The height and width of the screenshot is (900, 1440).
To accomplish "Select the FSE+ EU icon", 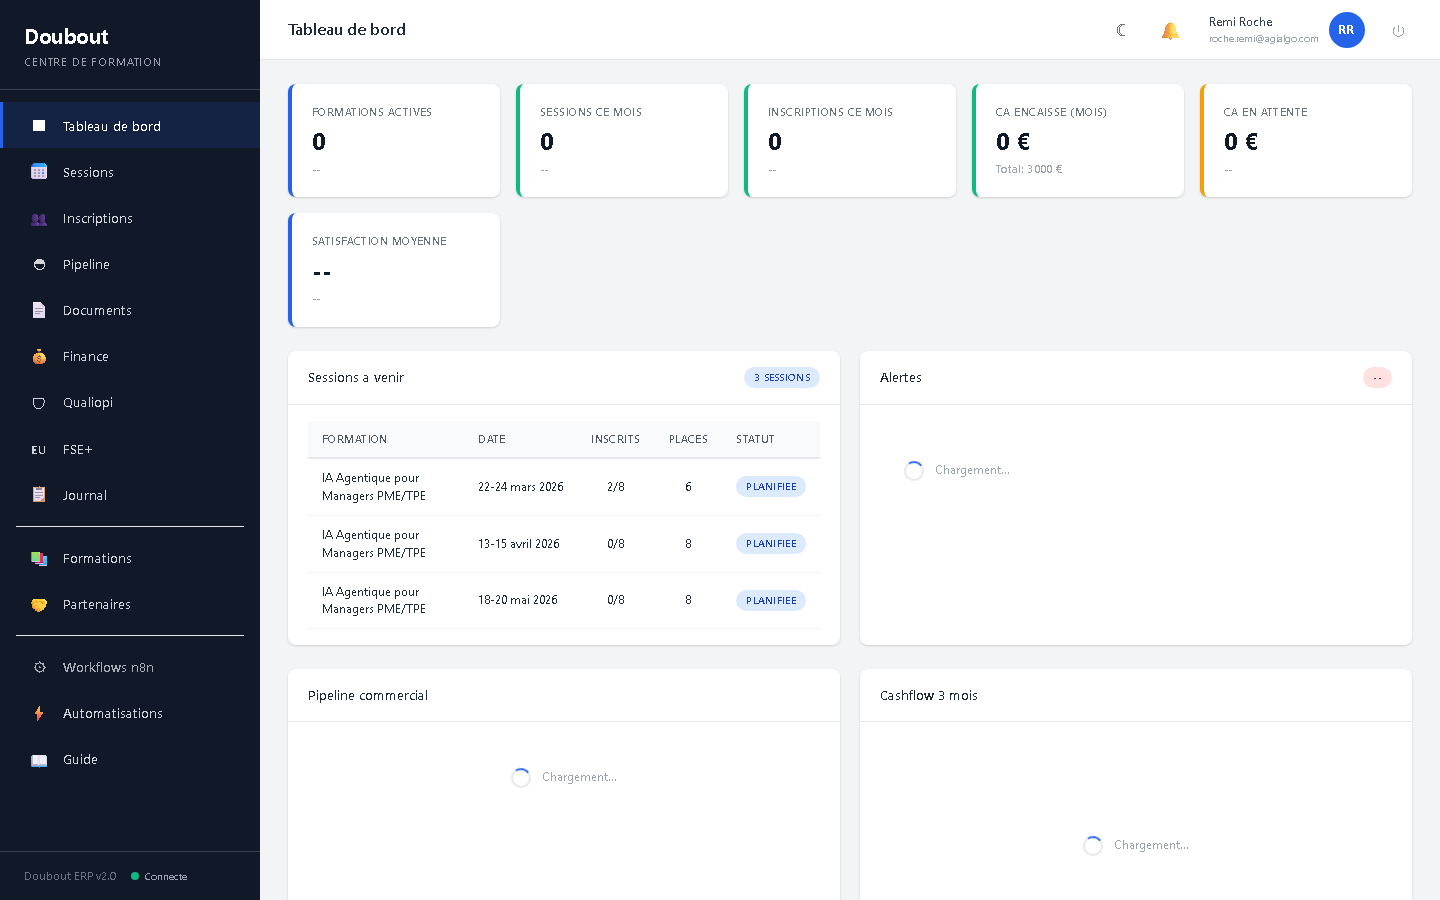I will coord(39,449).
